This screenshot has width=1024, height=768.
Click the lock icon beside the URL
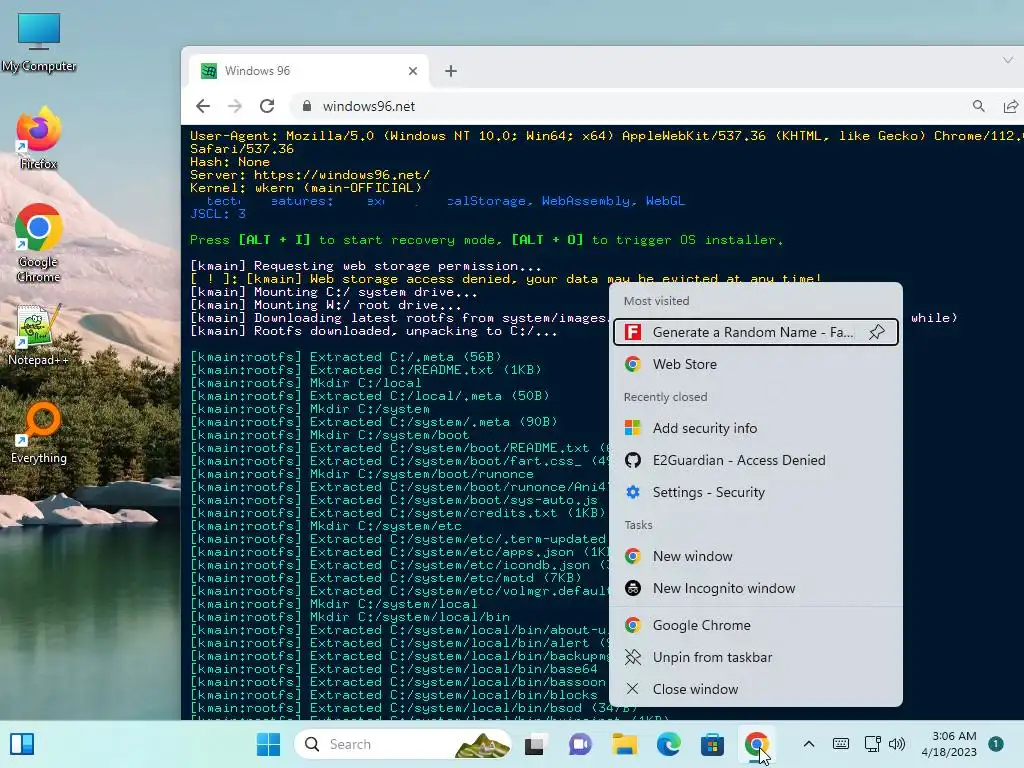pyautogui.click(x=307, y=106)
